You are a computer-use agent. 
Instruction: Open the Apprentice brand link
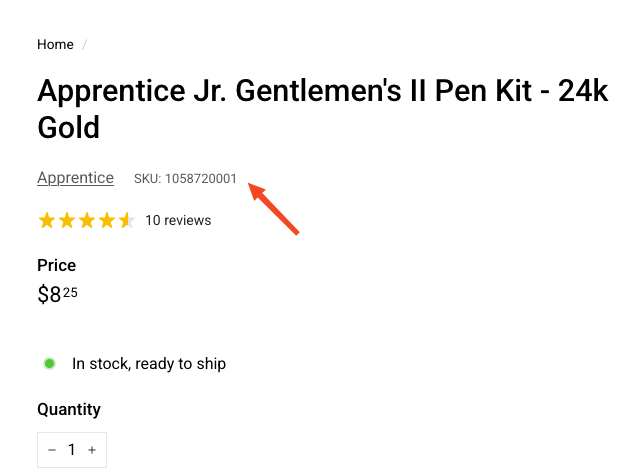pos(75,178)
